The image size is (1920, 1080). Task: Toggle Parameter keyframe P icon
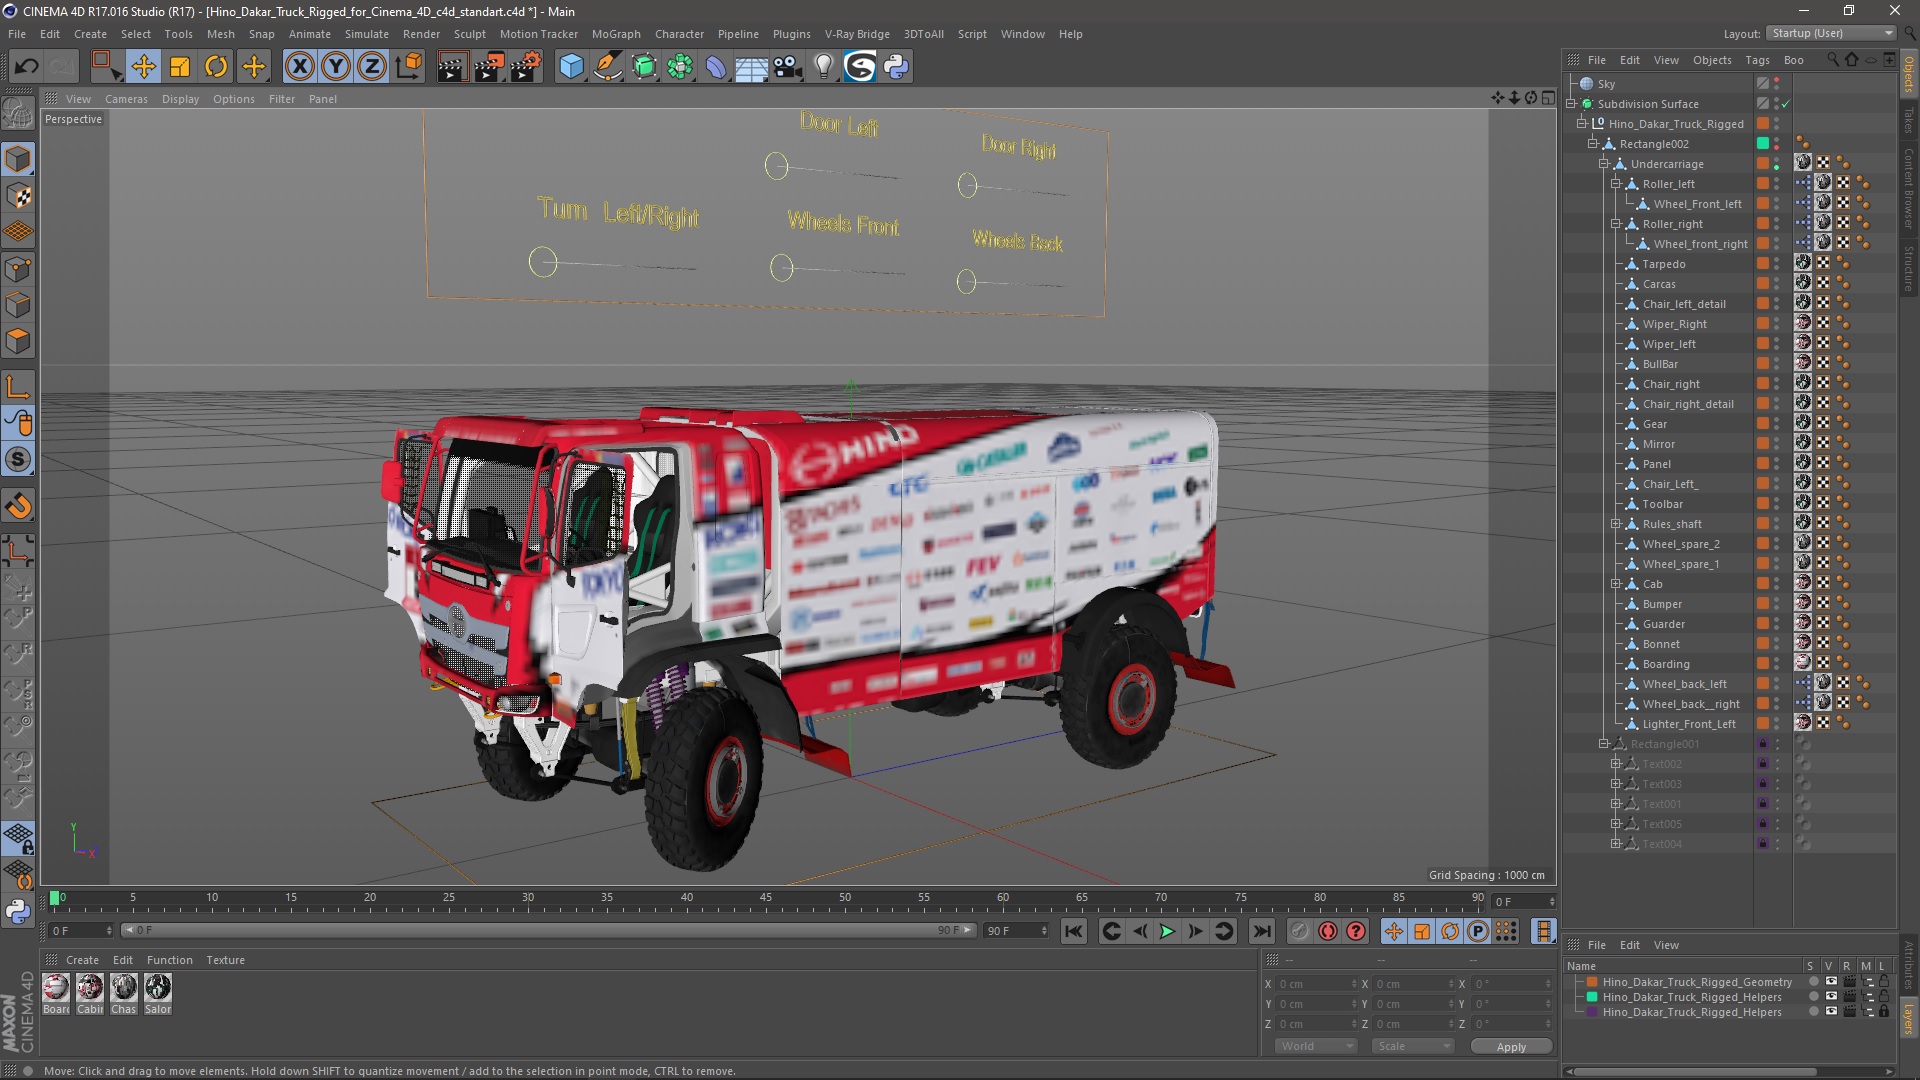1478,931
